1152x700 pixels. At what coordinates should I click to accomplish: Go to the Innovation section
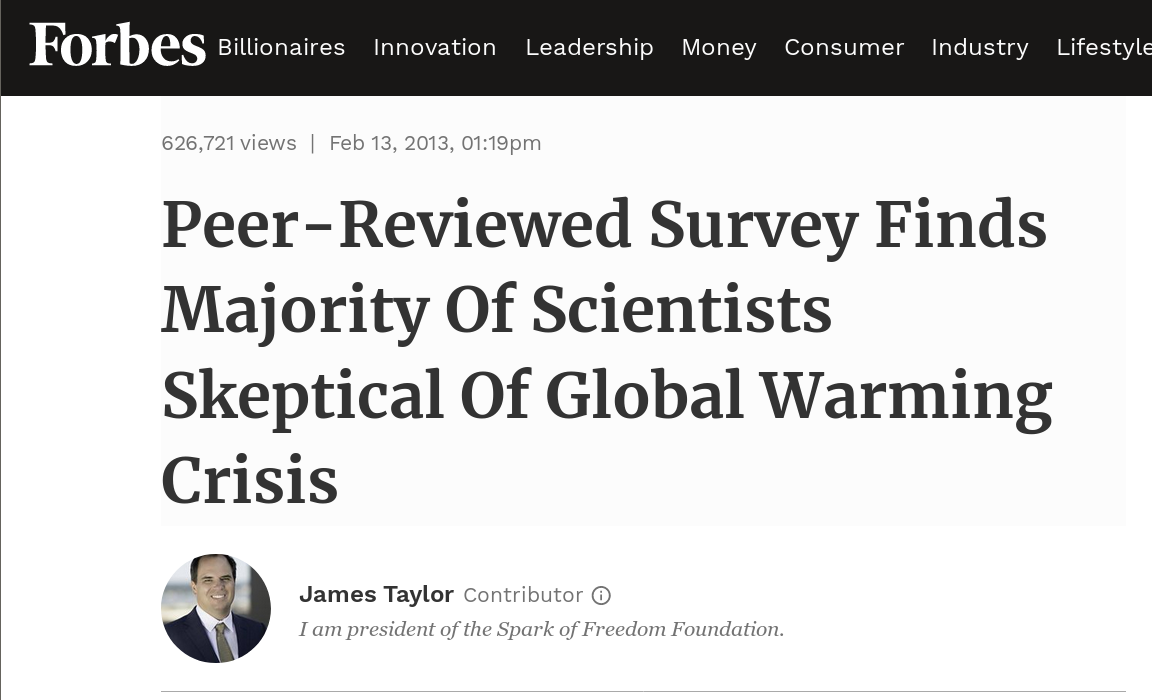click(435, 47)
